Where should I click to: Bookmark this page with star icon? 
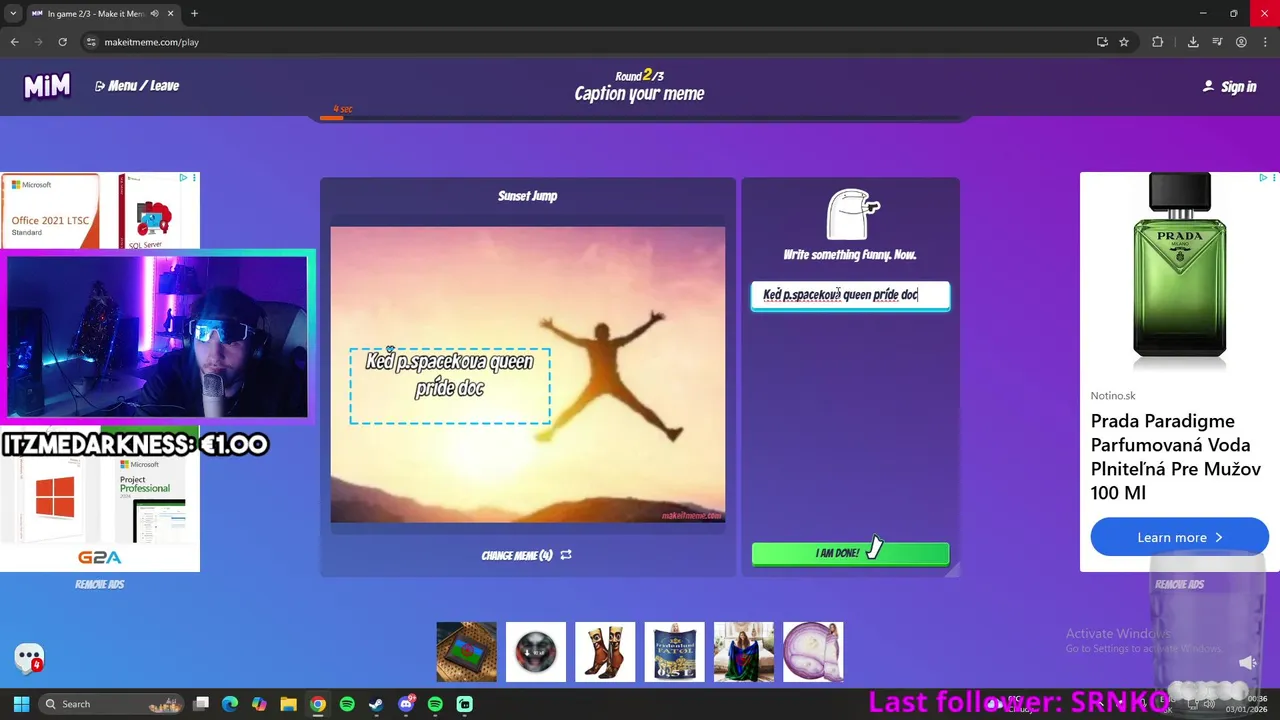1124,42
